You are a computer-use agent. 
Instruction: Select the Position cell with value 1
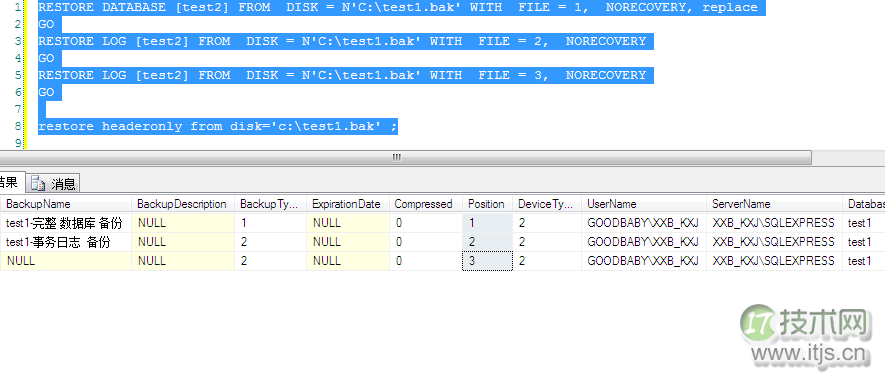tap(487, 223)
